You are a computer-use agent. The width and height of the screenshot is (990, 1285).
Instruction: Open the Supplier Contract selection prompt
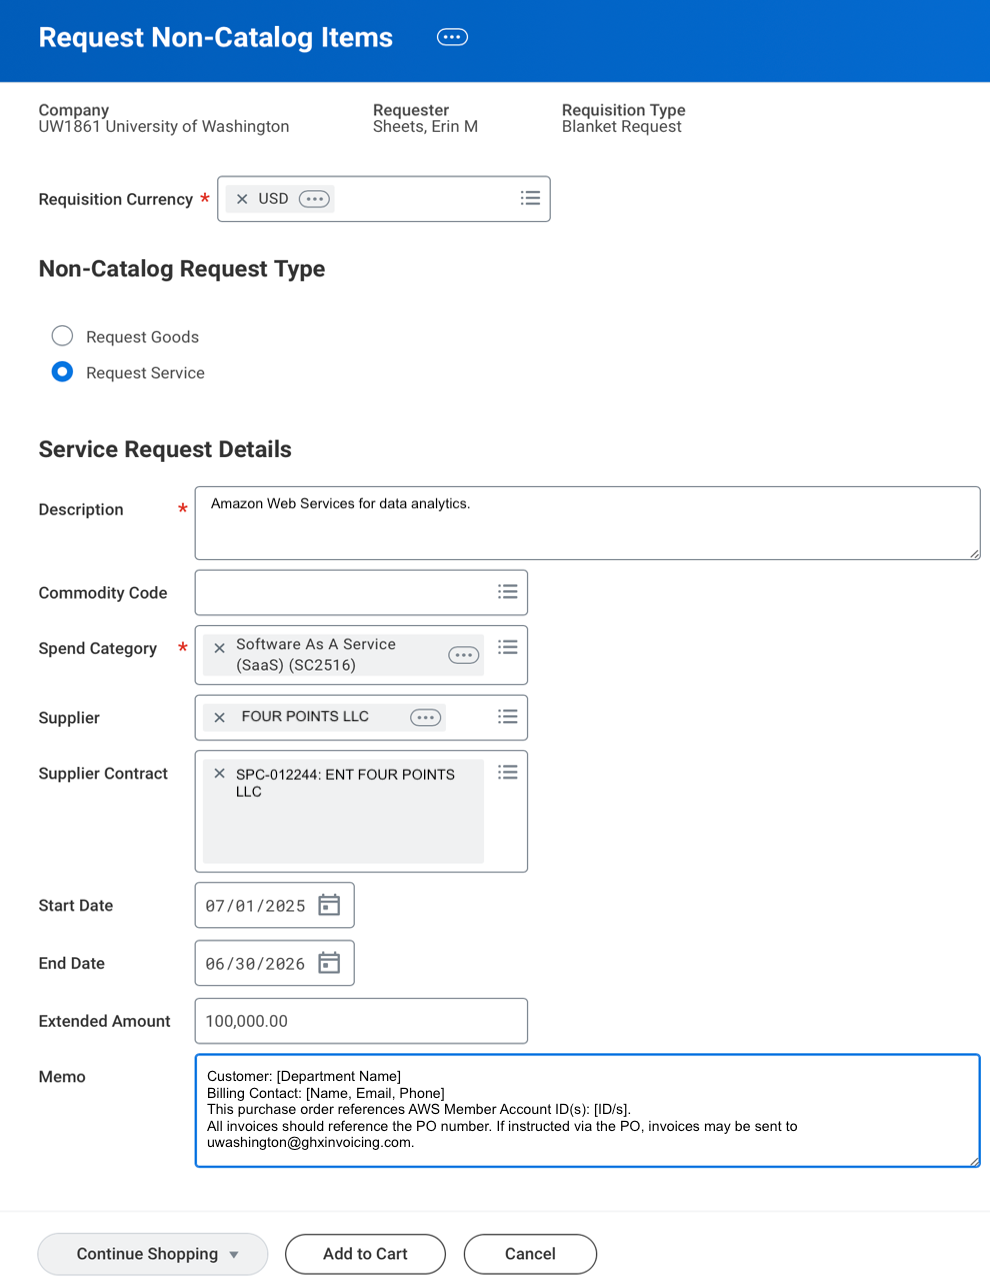508,772
